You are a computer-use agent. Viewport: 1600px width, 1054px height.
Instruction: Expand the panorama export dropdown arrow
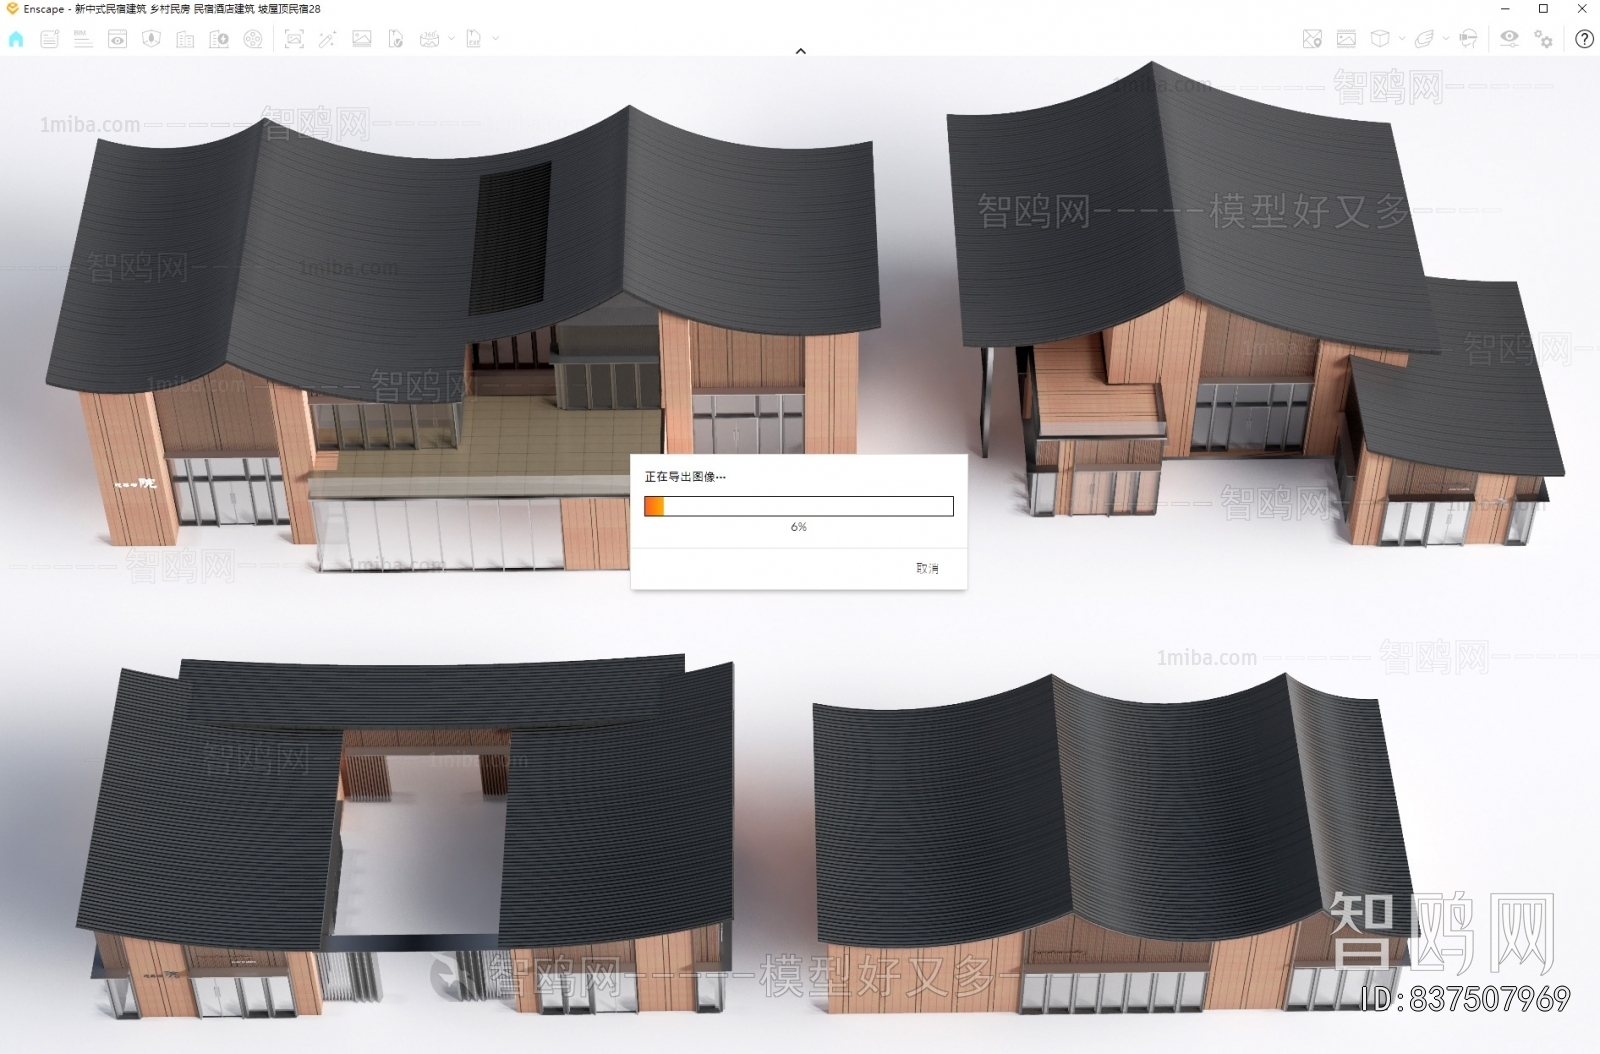pos(452,40)
